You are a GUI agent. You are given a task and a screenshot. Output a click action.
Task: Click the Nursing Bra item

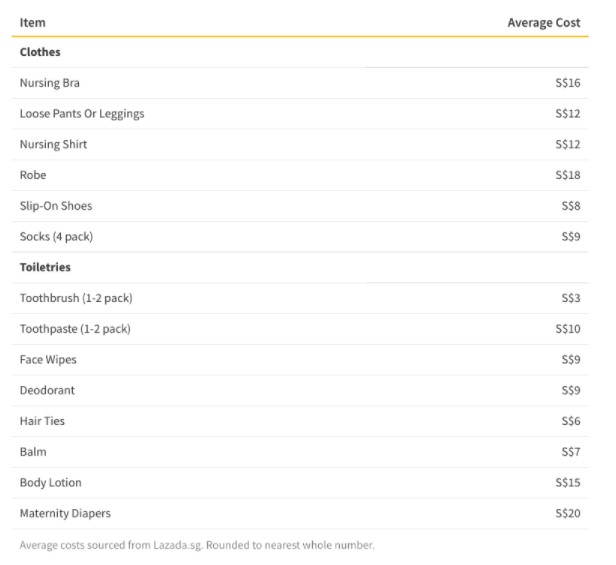[50, 83]
